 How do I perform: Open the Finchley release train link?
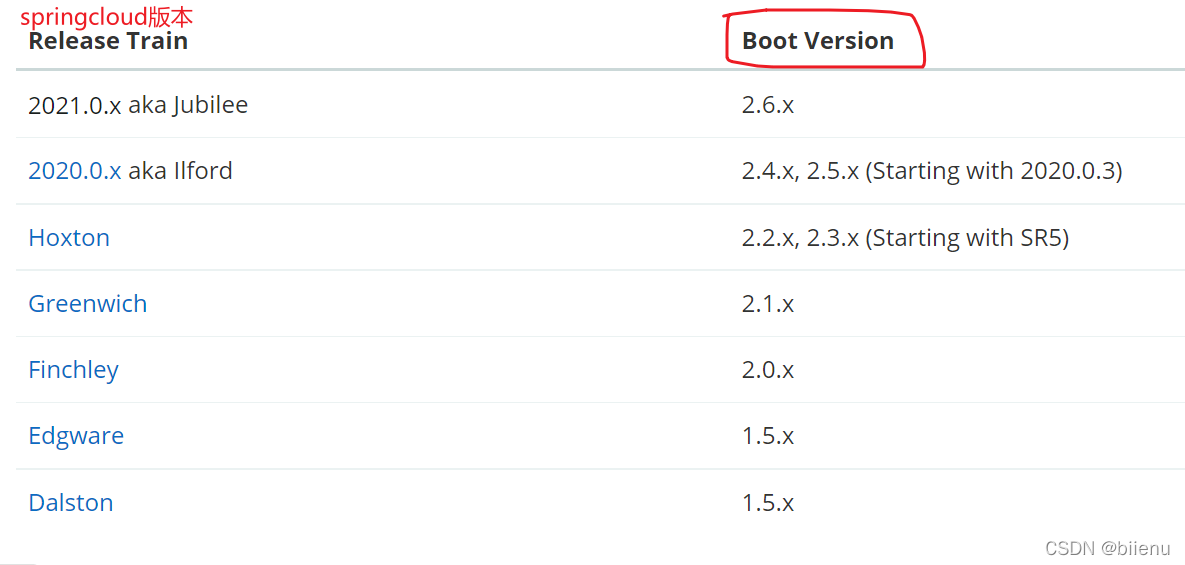click(73, 370)
